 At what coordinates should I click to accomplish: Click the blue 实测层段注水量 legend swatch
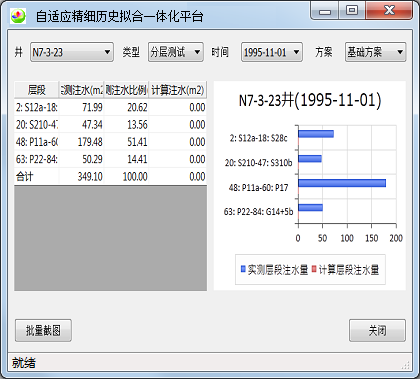pos(243,269)
